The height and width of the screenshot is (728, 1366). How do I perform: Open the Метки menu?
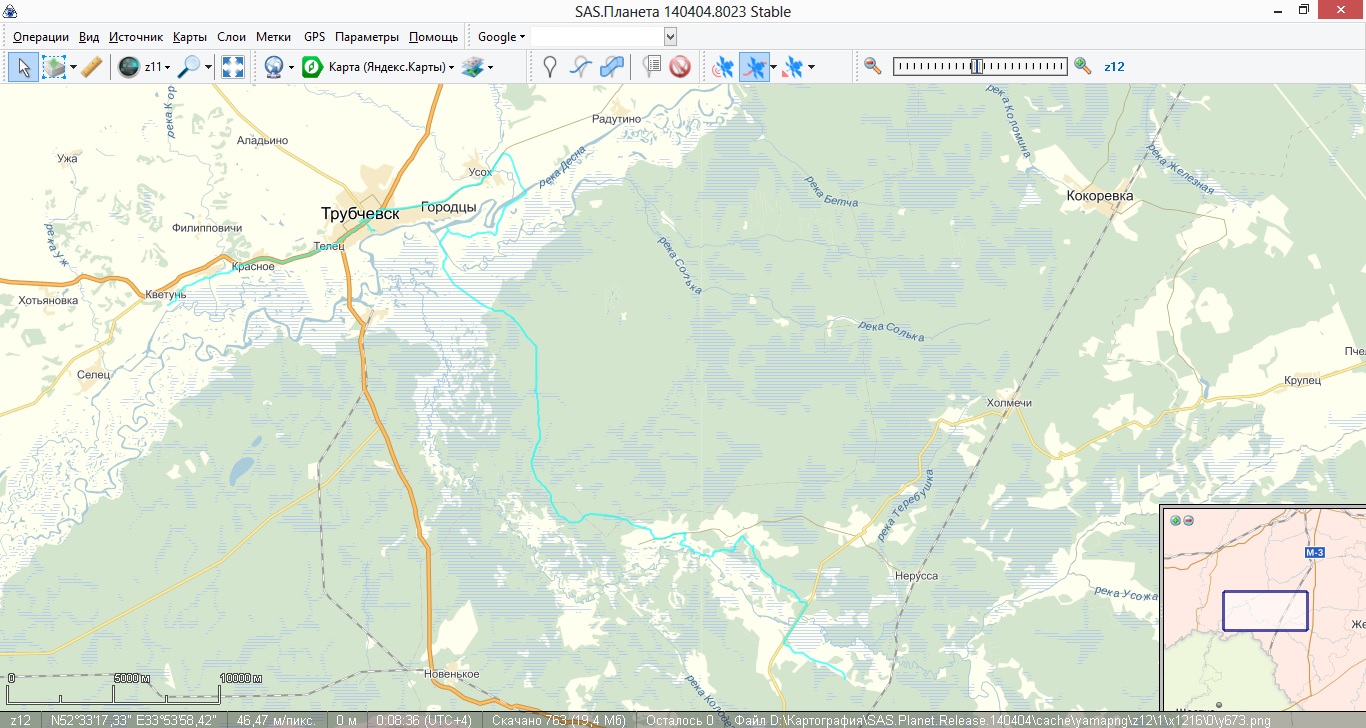pos(273,37)
